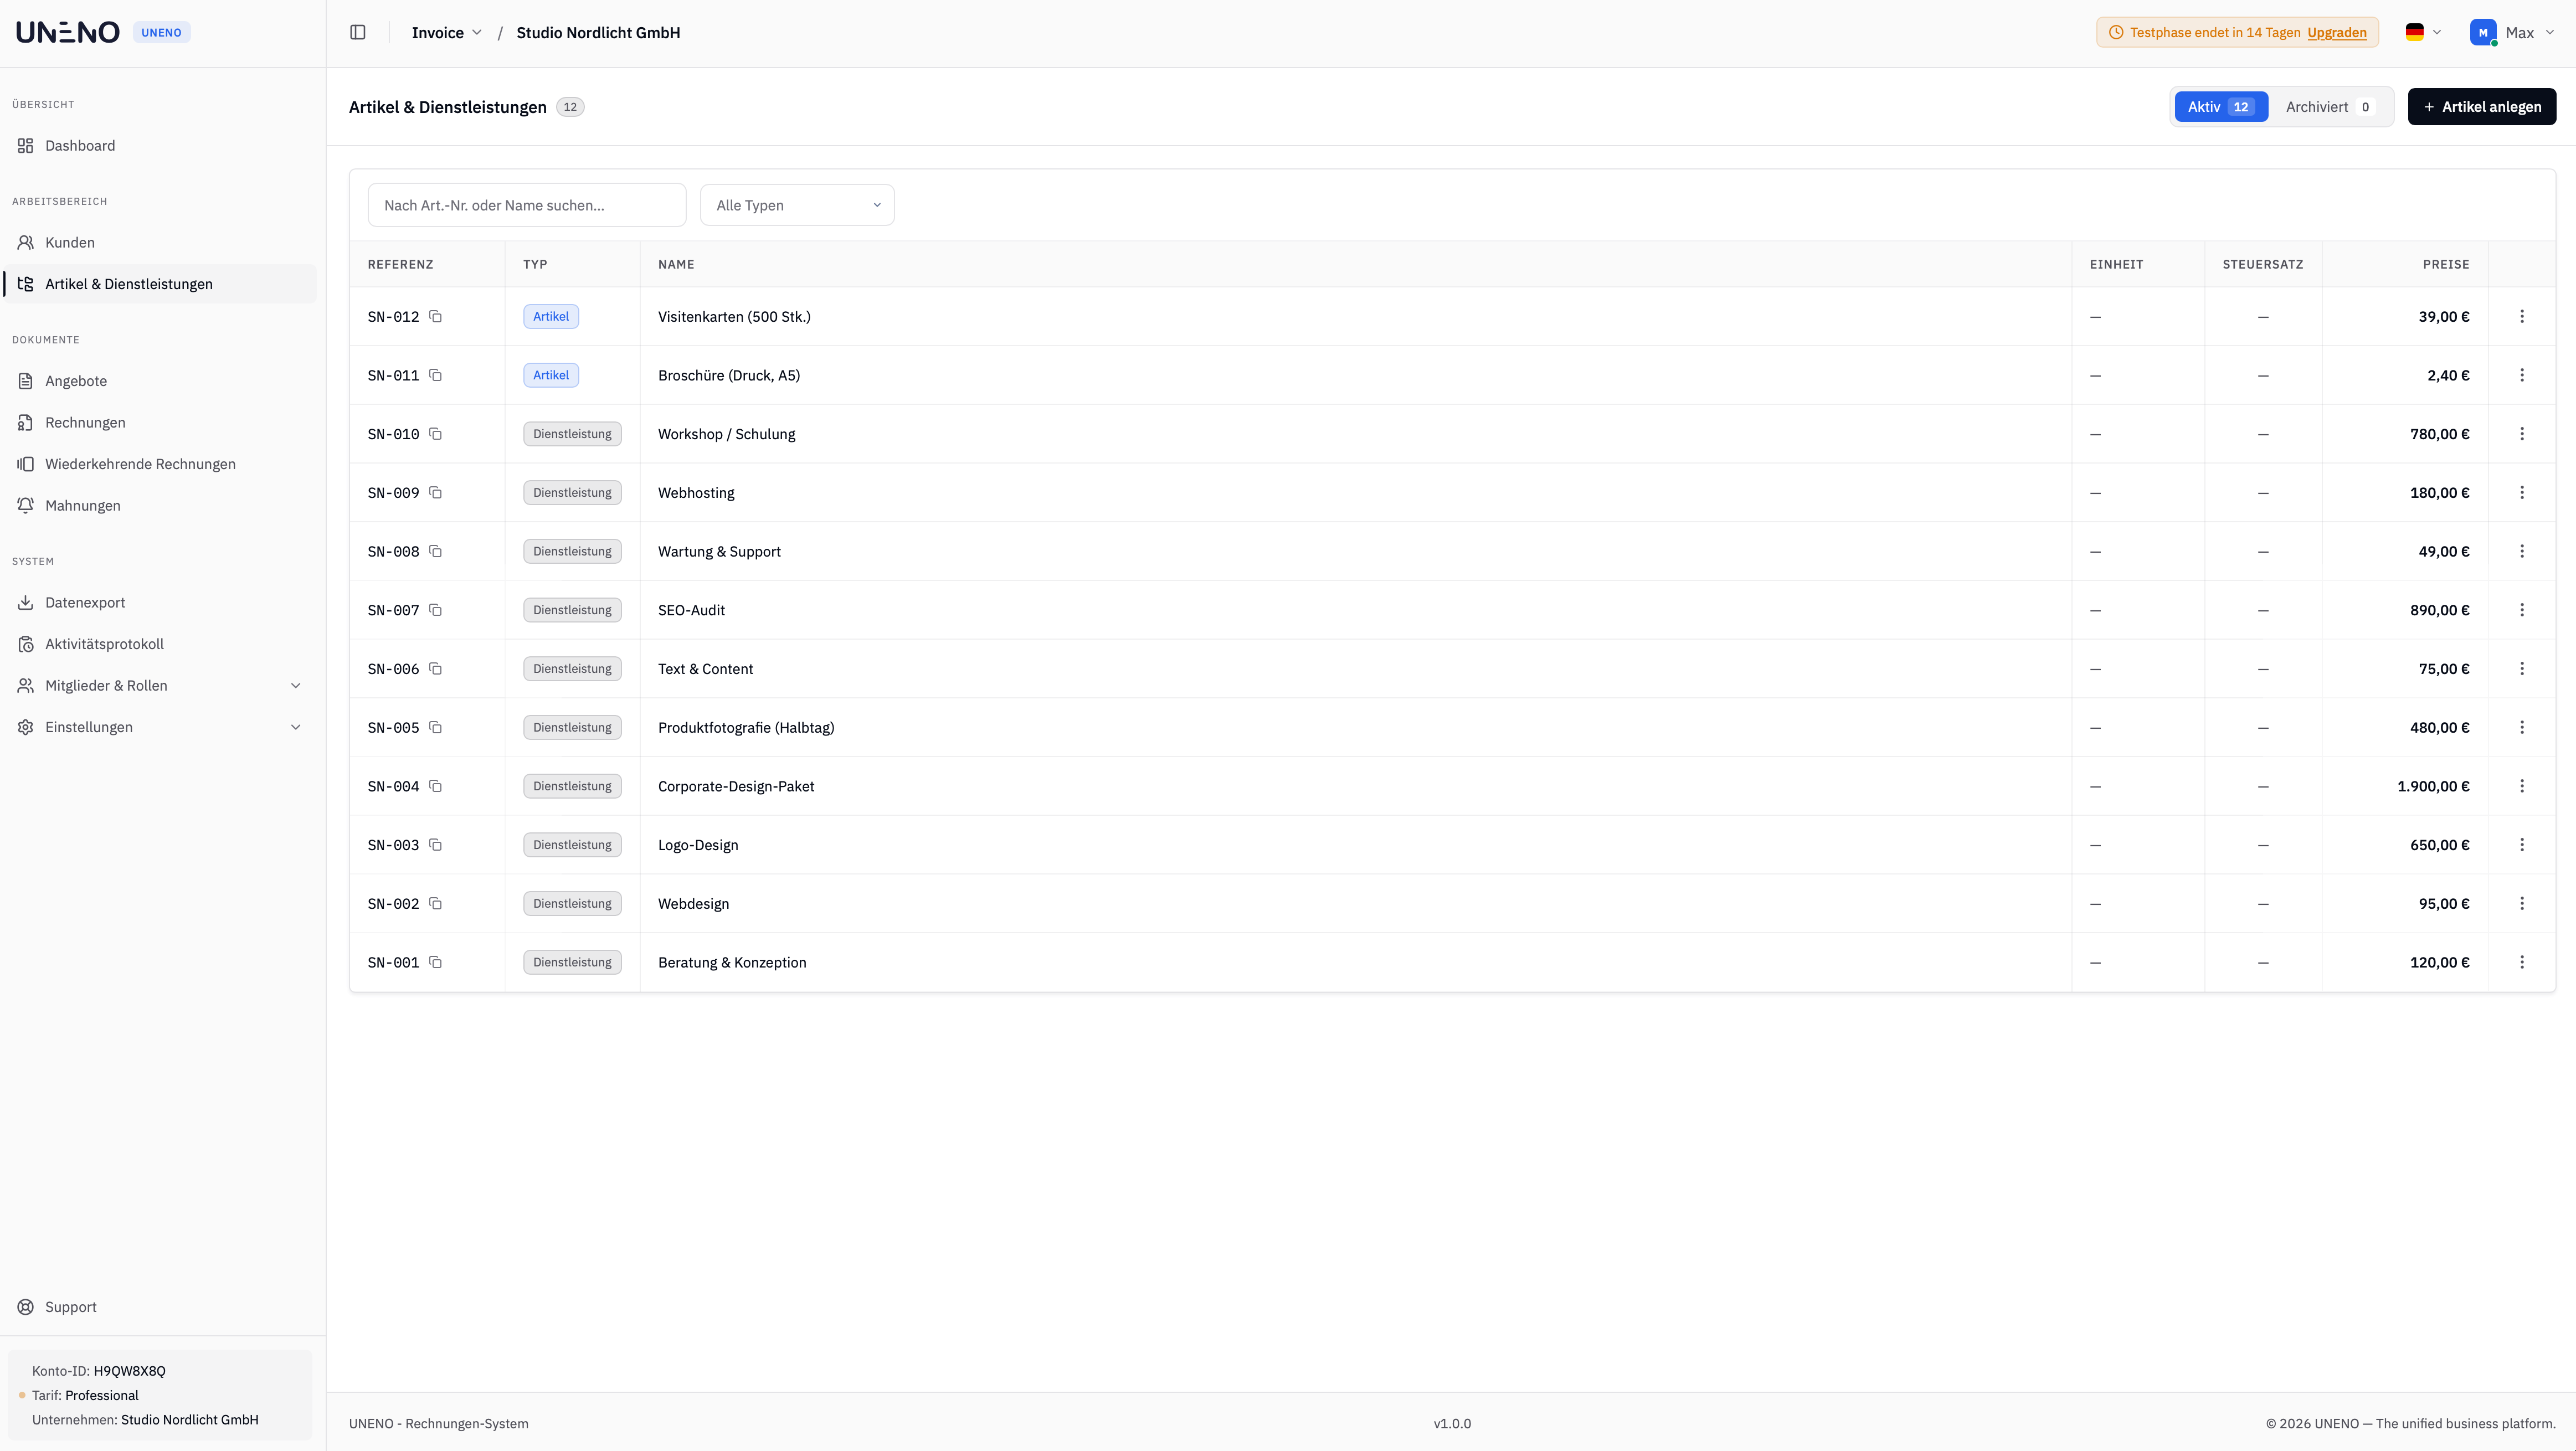Open row actions for Wartung & Support
This screenshot has width=2576, height=1451.
point(2522,551)
